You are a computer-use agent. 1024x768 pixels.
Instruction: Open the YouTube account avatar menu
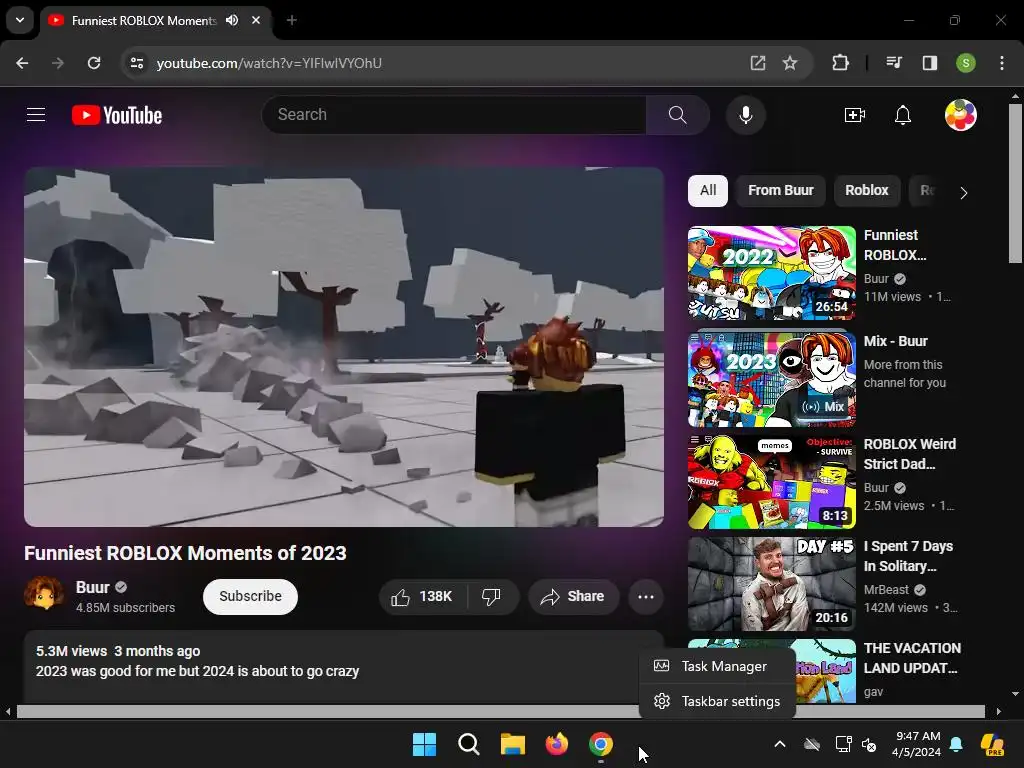[x=961, y=115]
